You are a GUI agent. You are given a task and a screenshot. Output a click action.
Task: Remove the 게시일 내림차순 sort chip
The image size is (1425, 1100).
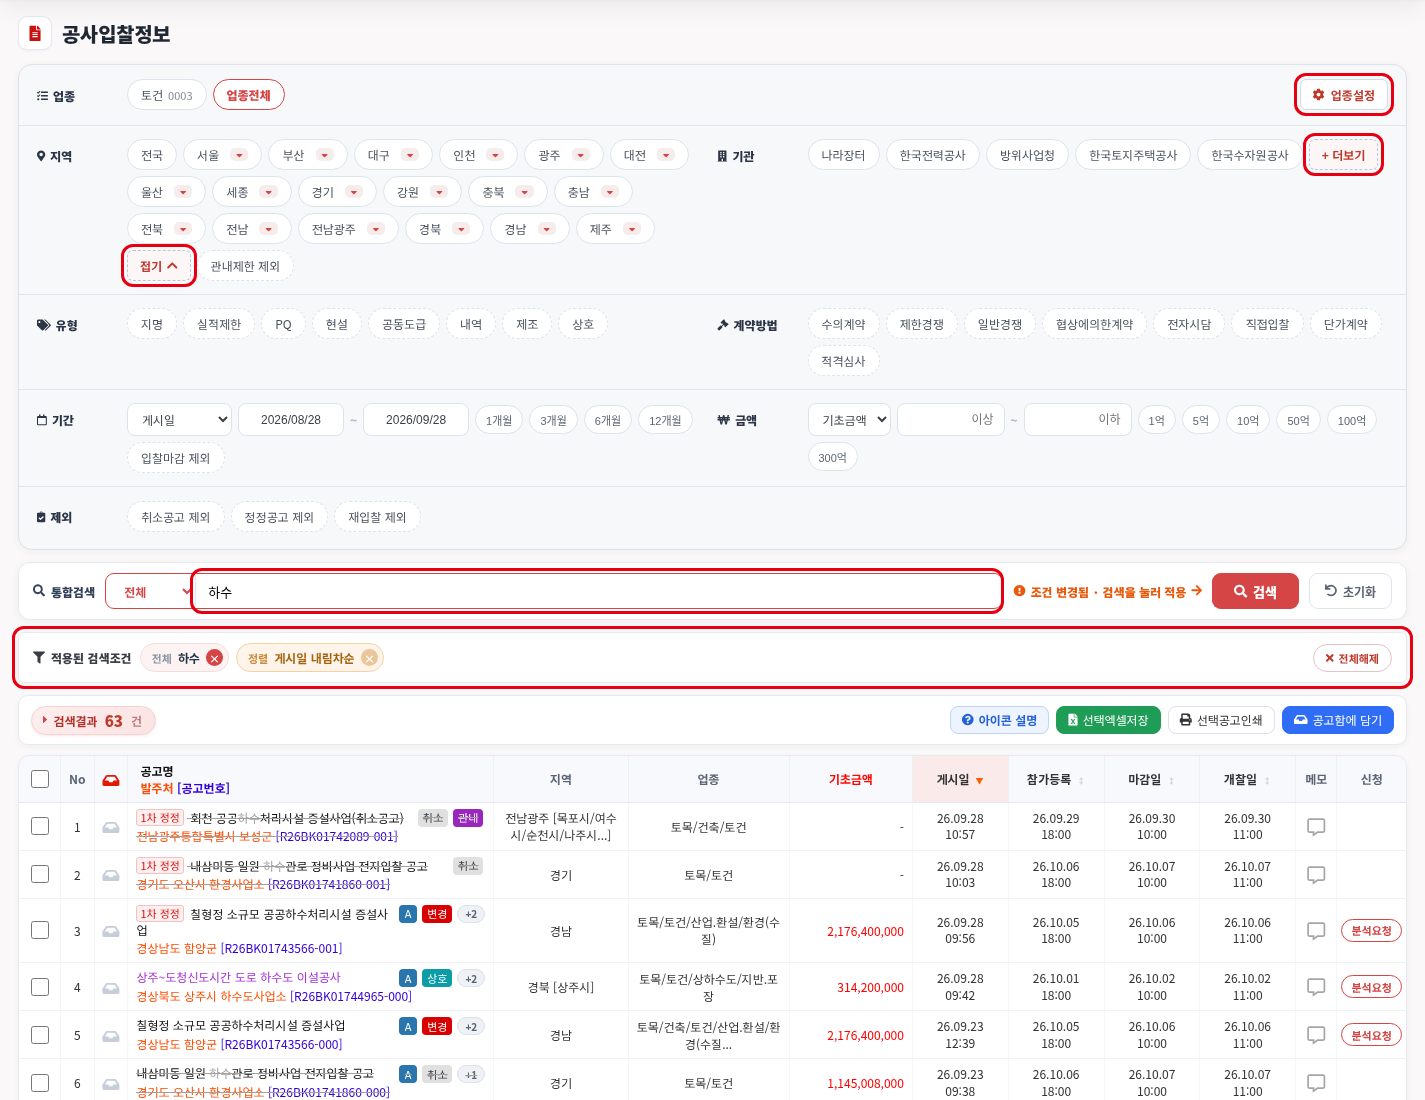tap(370, 658)
